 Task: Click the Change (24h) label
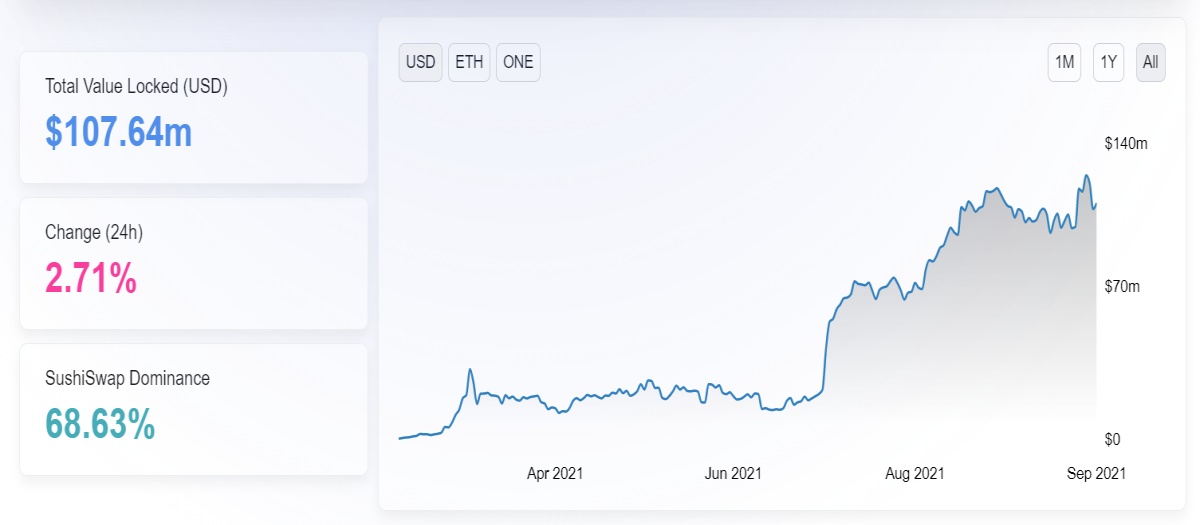(94, 233)
